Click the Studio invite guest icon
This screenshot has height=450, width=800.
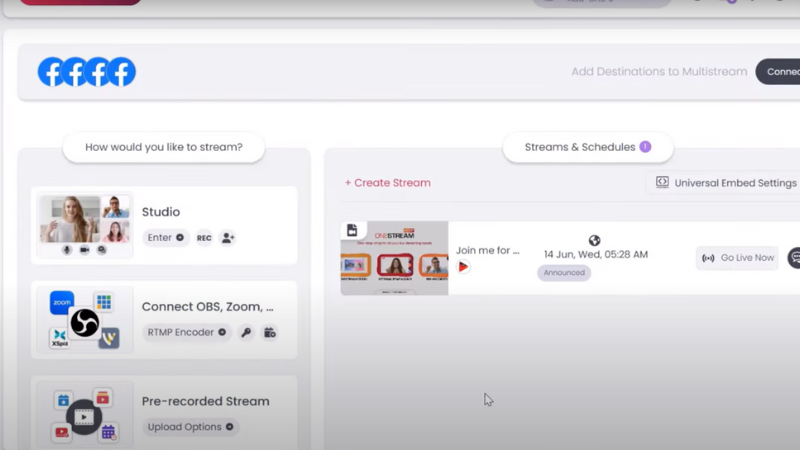(228, 238)
